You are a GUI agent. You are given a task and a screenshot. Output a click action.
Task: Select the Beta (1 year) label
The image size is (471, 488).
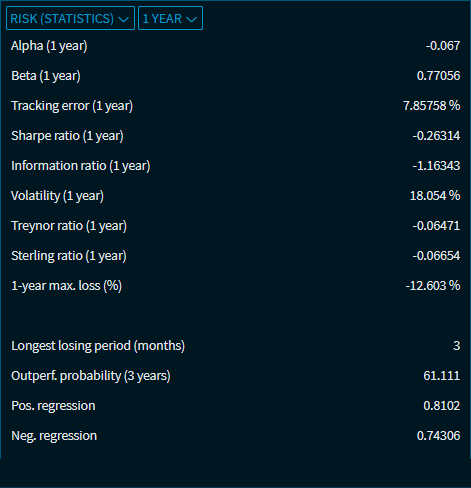click(x=46, y=76)
